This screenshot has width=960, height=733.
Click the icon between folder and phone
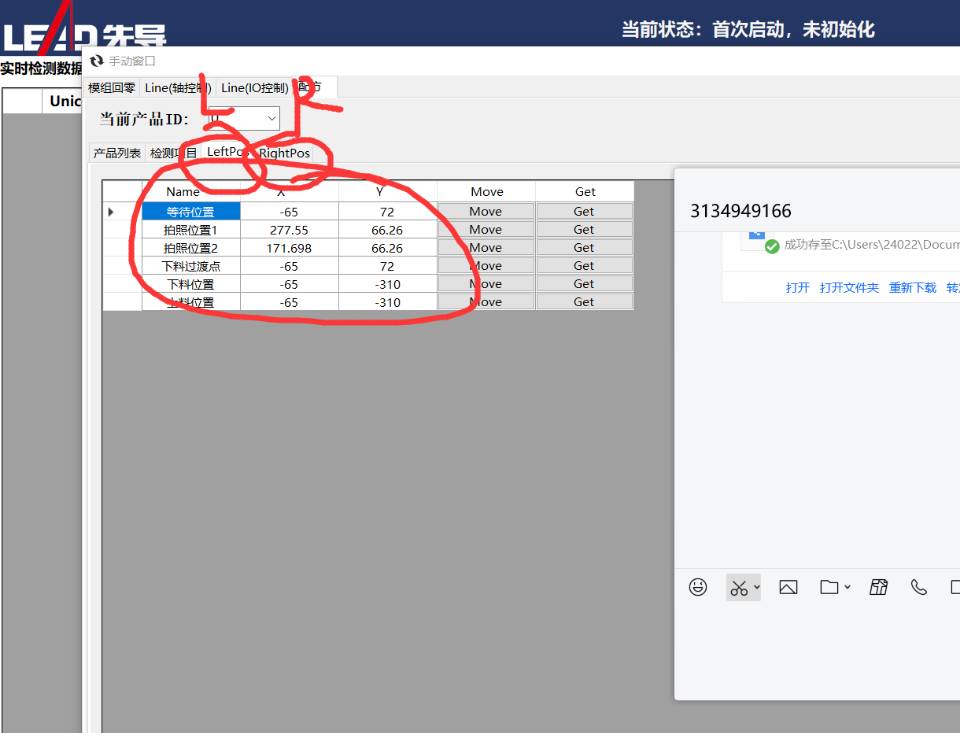[878, 588]
